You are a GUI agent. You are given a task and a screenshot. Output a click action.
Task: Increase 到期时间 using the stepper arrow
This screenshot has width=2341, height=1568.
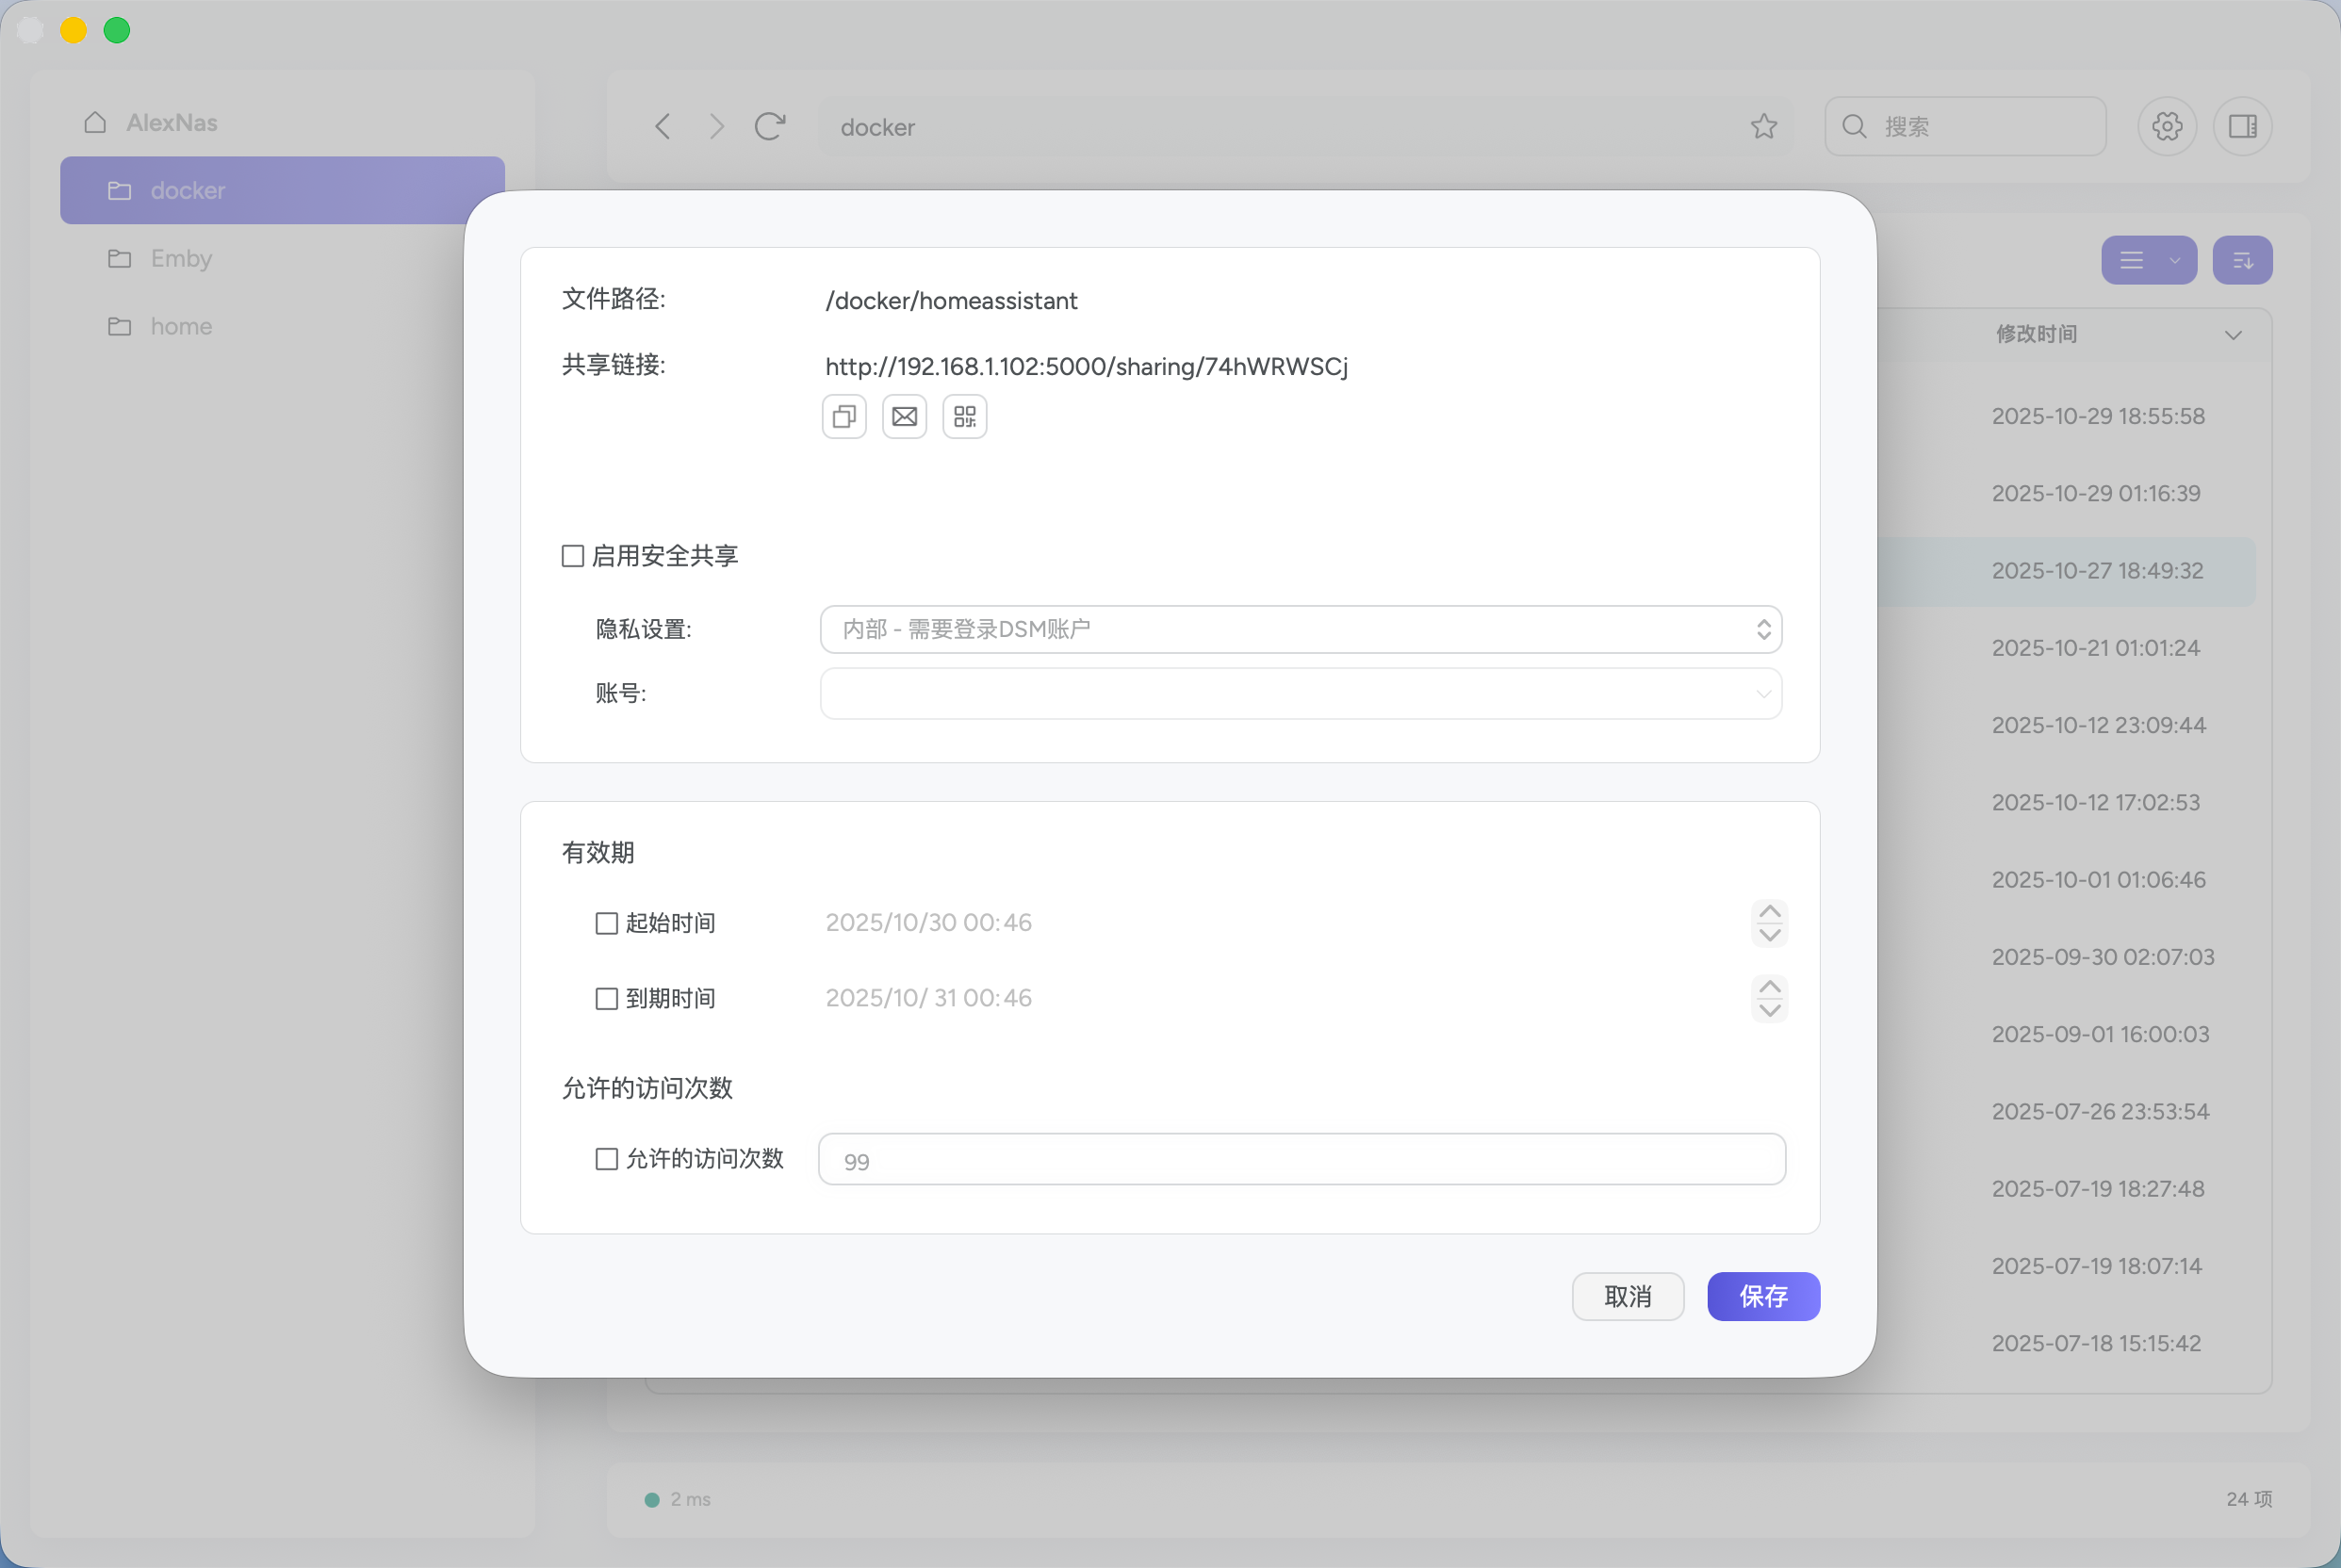[1768, 987]
